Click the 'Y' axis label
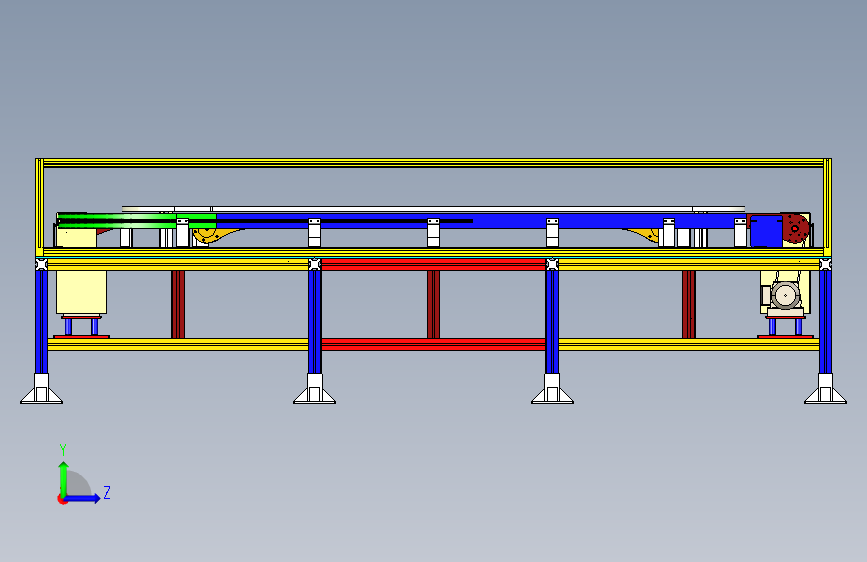 pos(63,450)
